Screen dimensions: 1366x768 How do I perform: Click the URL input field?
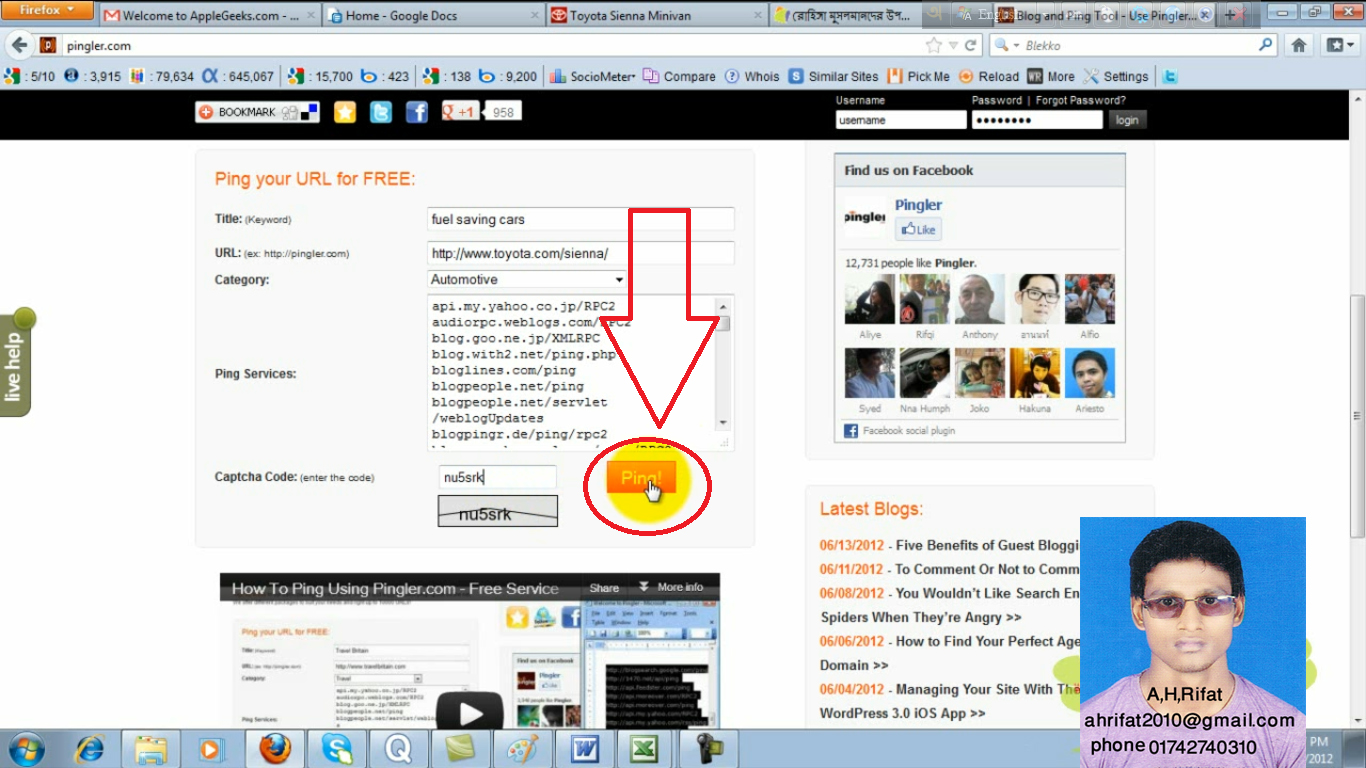pyautogui.click(x=581, y=253)
